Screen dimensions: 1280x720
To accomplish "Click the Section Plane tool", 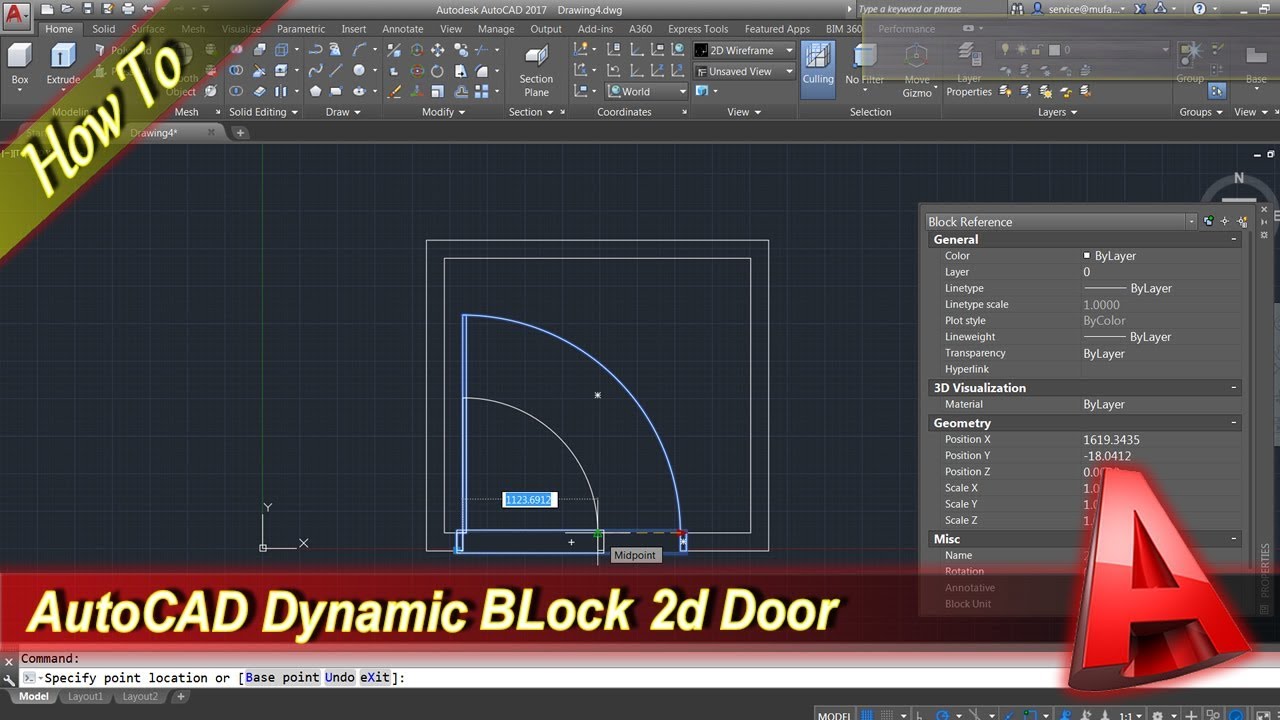I will [x=536, y=70].
